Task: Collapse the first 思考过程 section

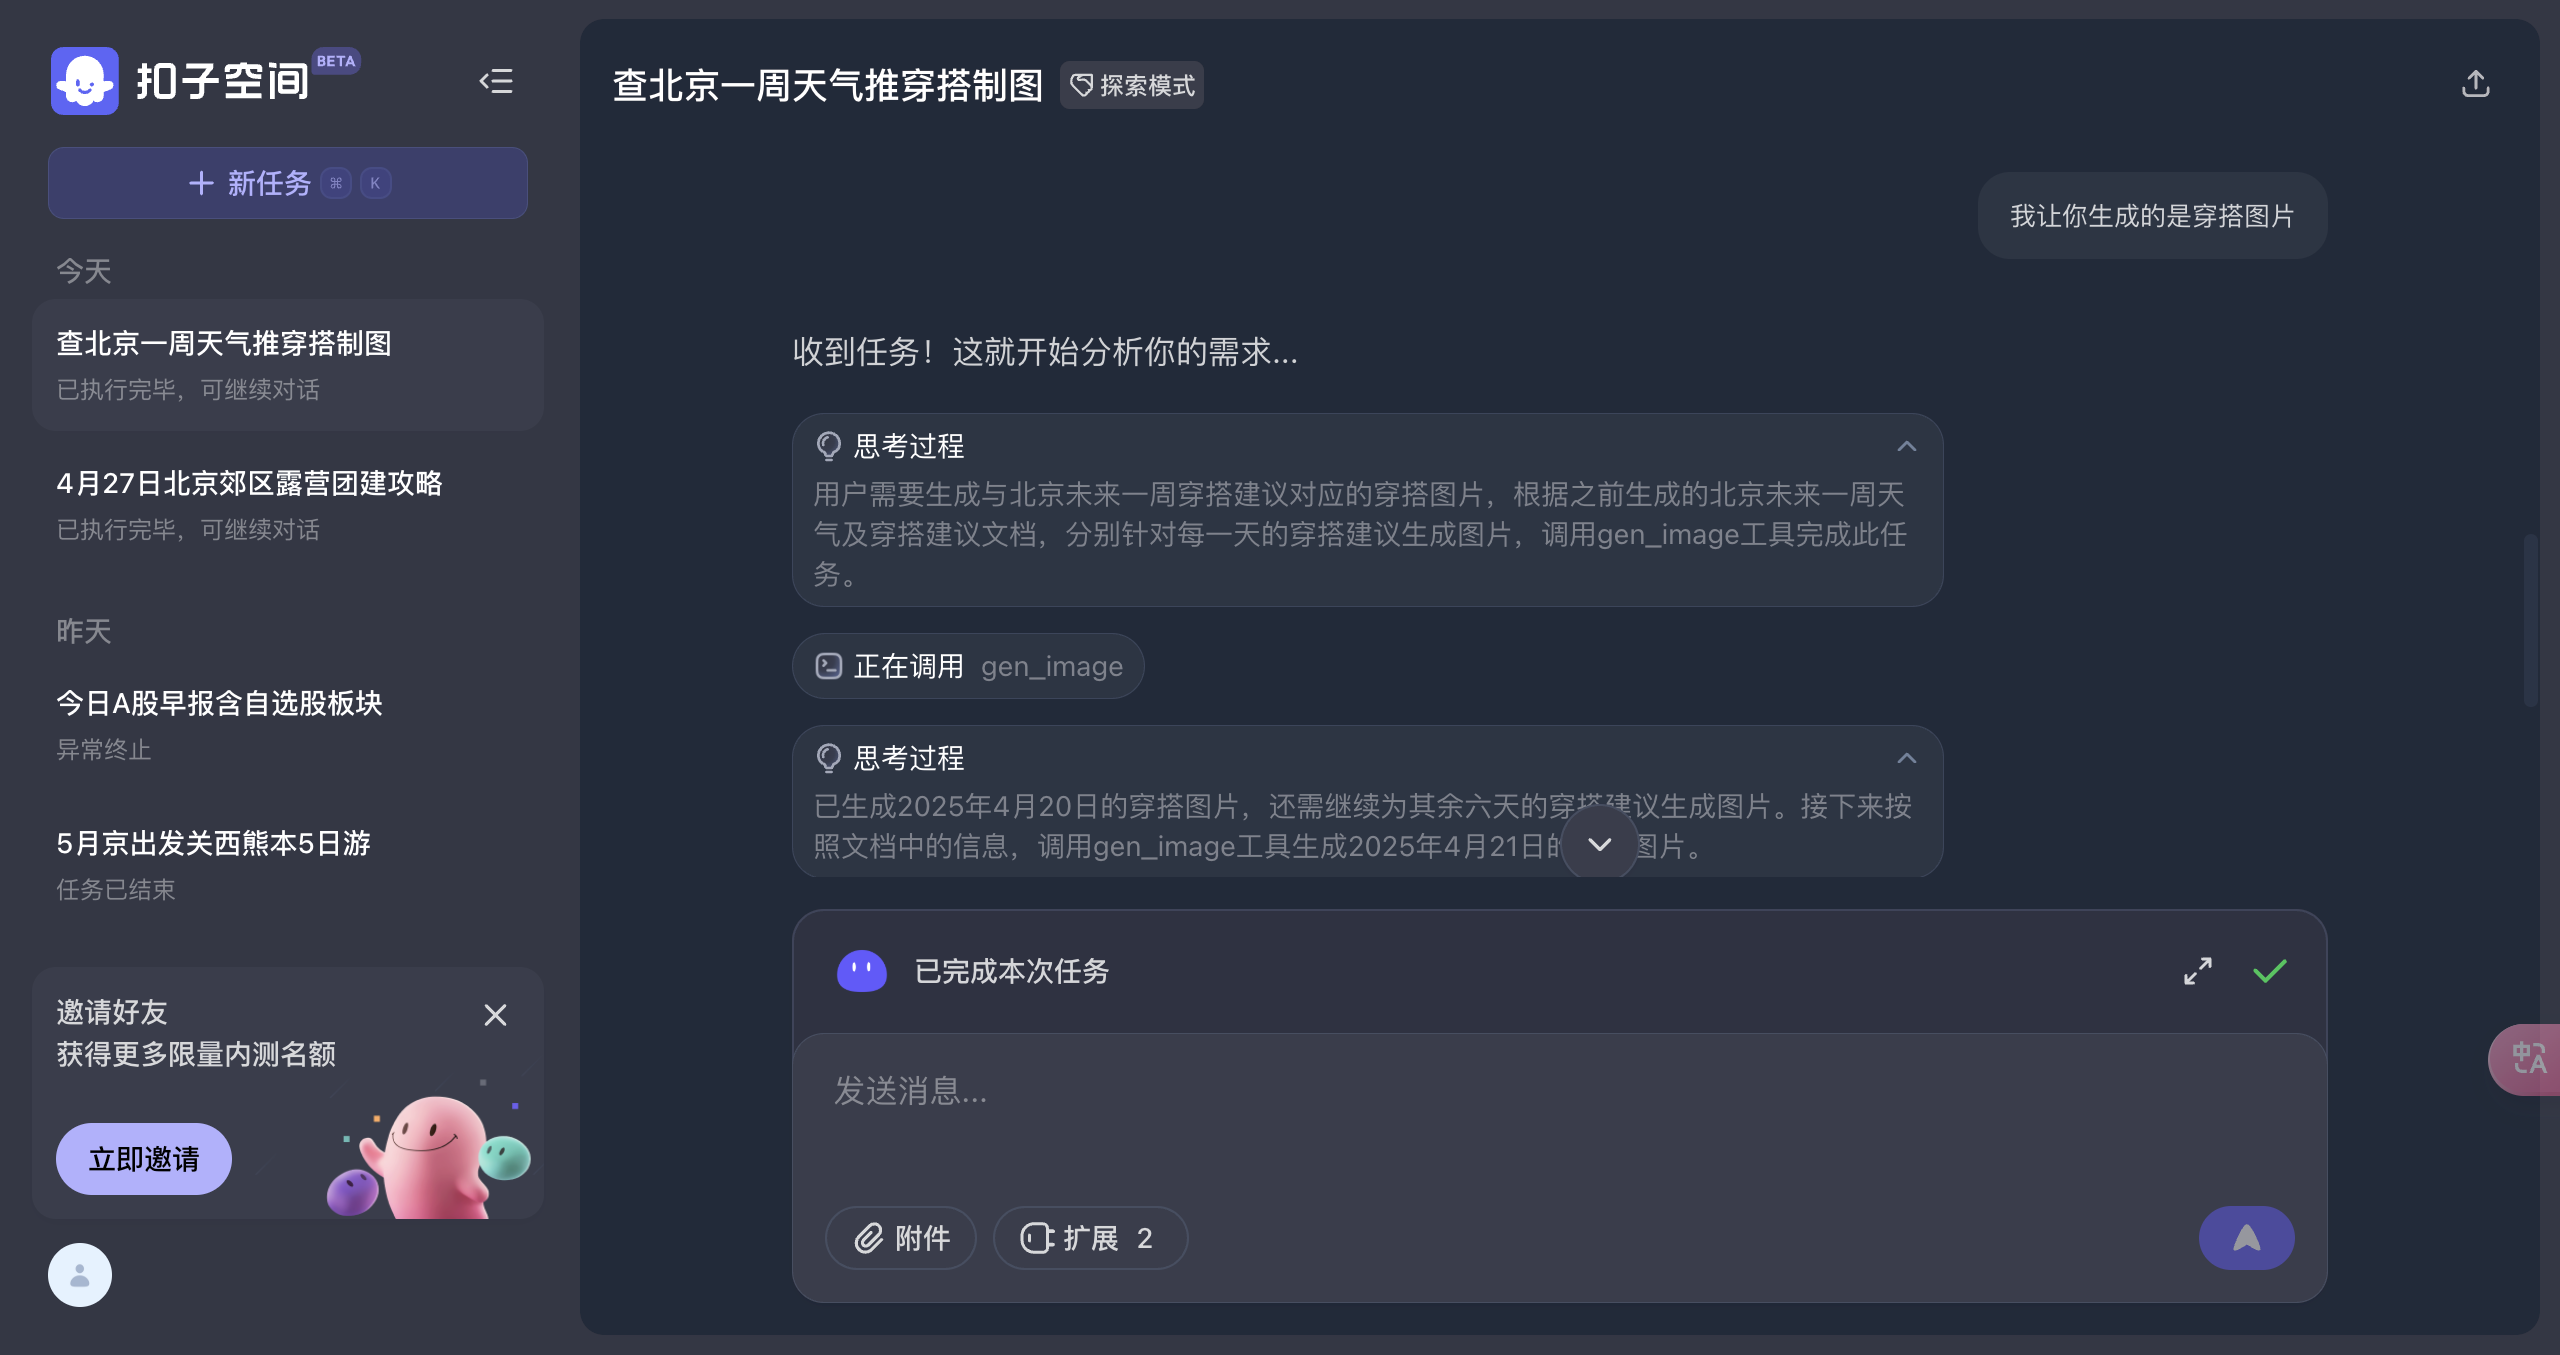Action: click(x=1906, y=446)
